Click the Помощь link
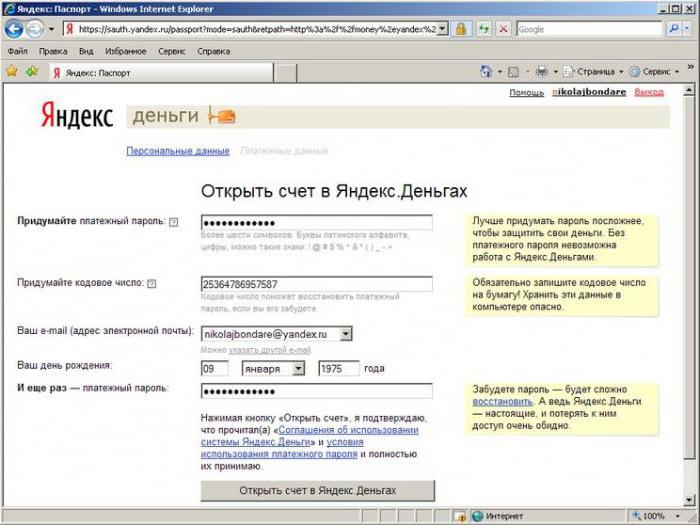The height and width of the screenshot is (525, 700). click(x=526, y=92)
